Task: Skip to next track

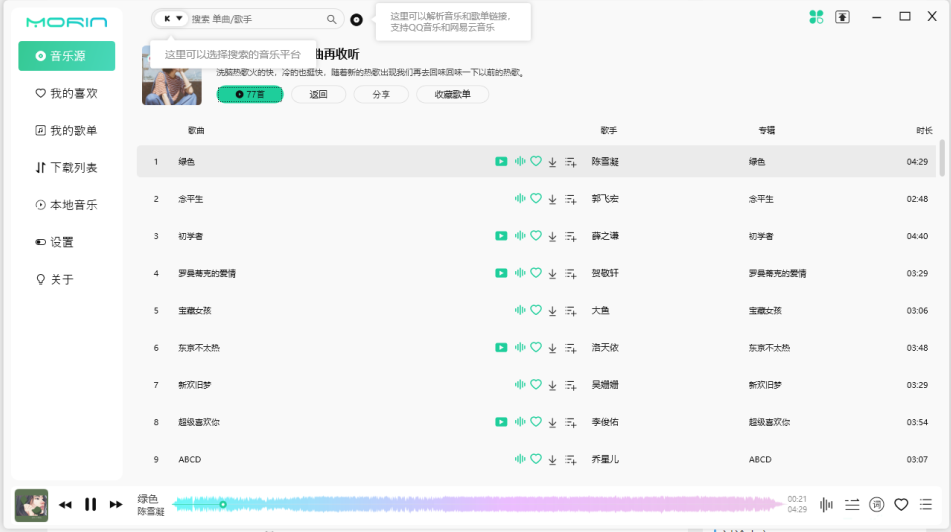Action: click(116, 505)
